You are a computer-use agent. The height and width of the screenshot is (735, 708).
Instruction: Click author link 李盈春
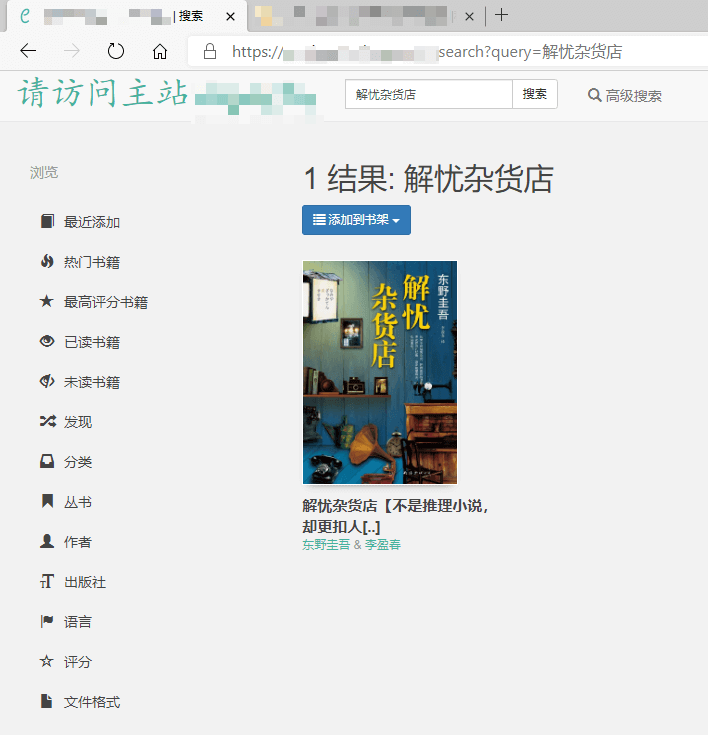click(383, 545)
